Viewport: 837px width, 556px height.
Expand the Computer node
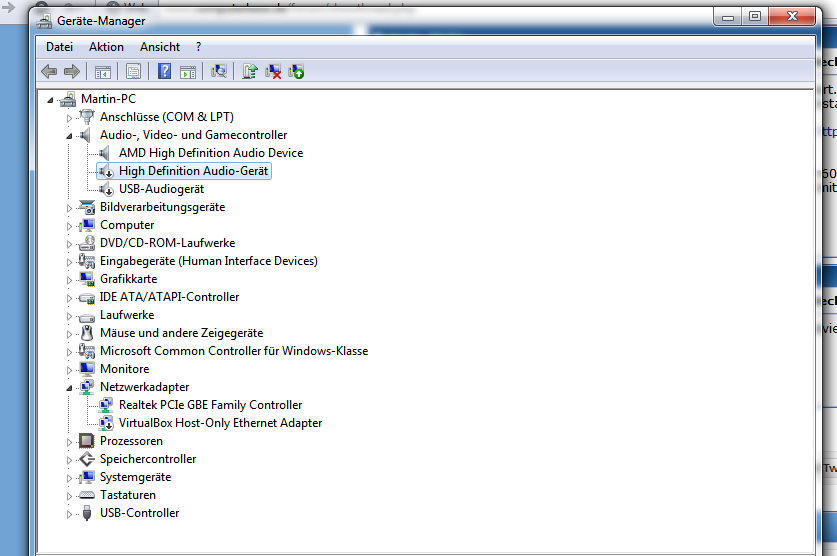[x=69, y=226]
